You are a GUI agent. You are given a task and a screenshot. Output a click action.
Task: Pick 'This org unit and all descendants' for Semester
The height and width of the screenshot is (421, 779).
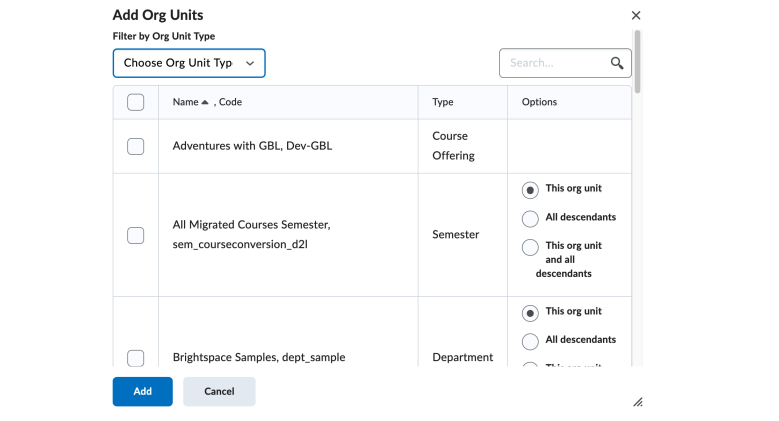pos(530,247)
